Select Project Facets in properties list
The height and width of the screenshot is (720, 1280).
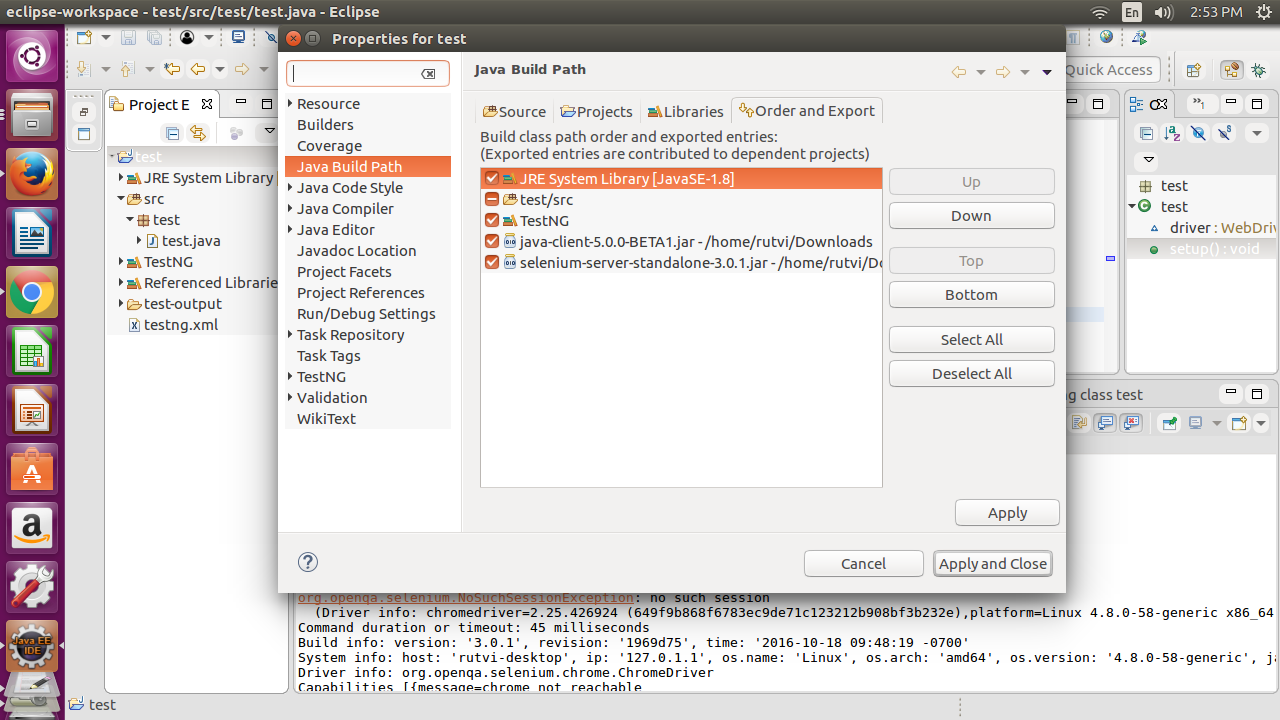point(344,271)
